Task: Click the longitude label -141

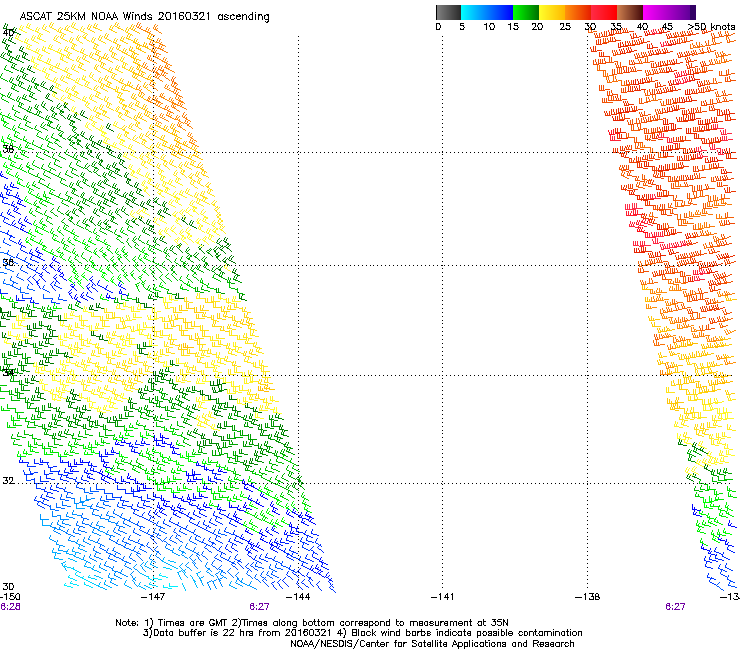Action: point(442,597)
